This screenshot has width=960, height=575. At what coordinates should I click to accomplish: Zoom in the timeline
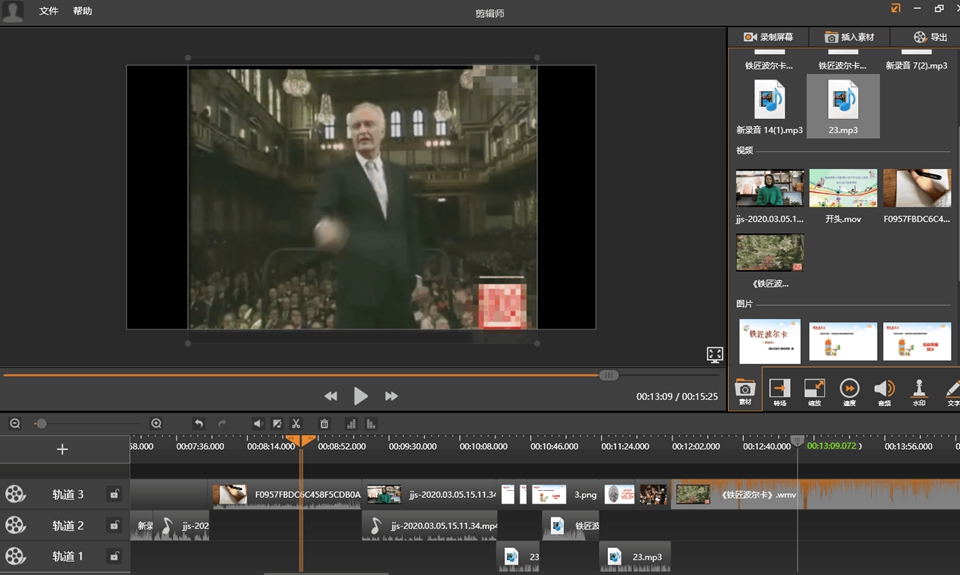point(156,423)
